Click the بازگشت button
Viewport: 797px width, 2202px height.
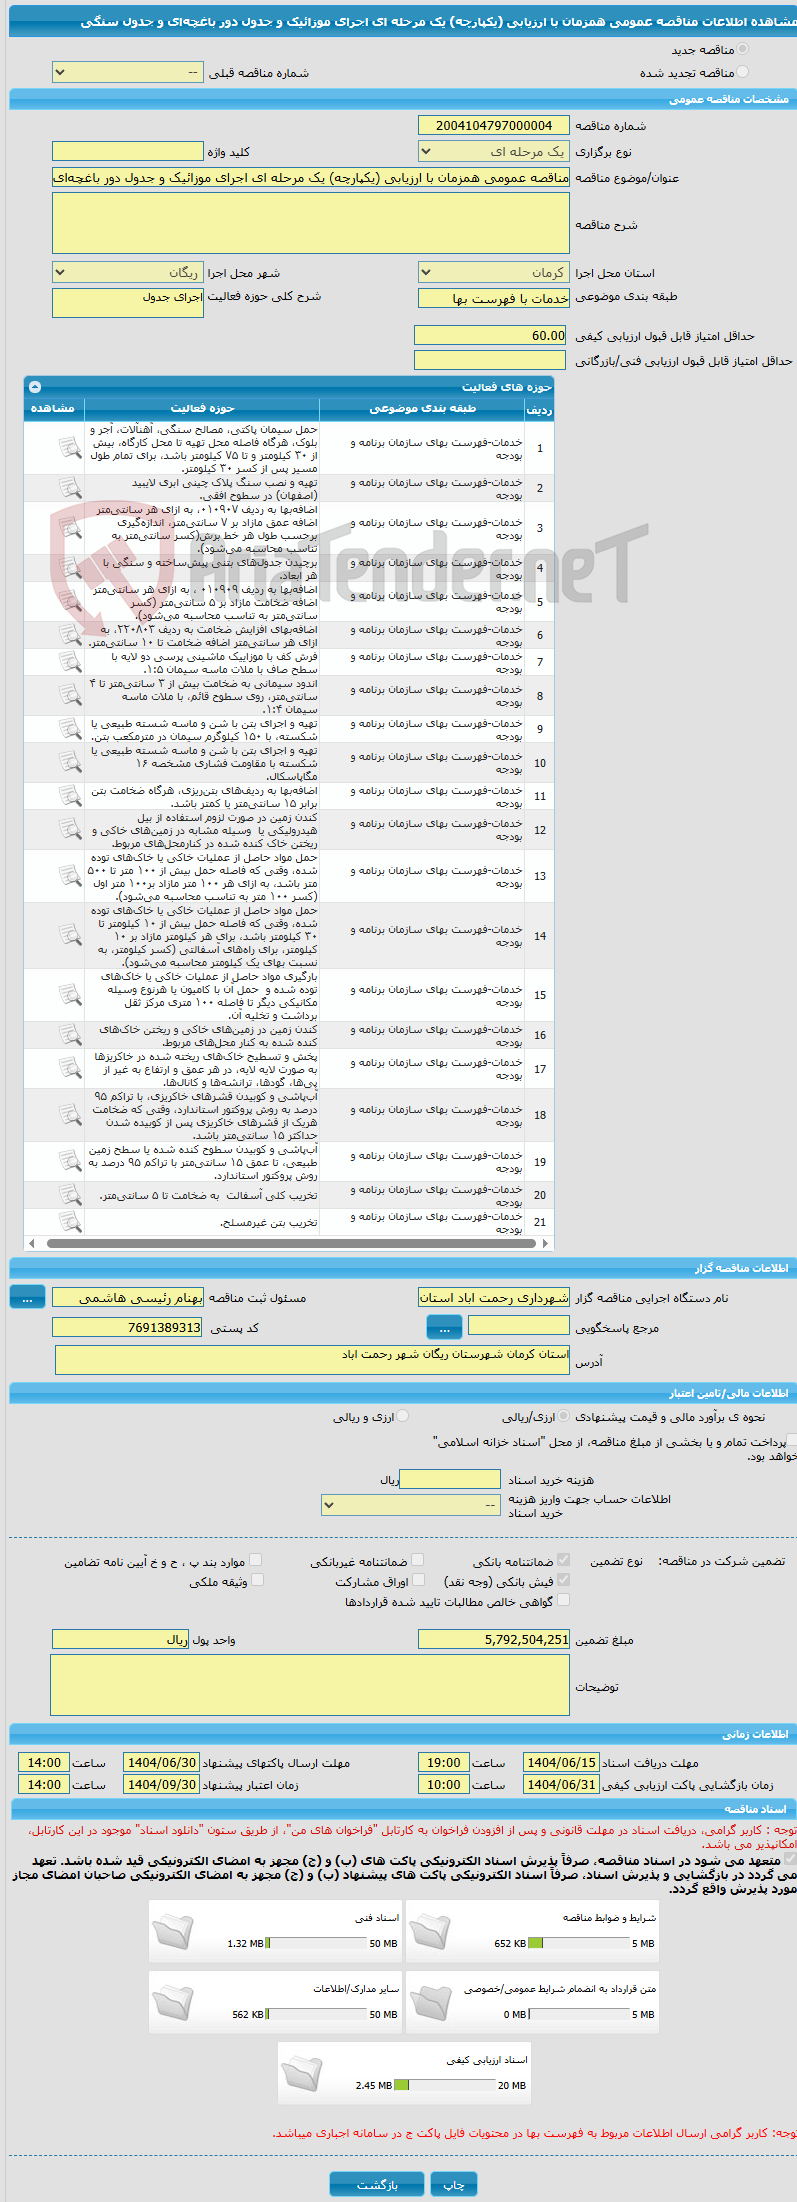click(x=377, y=2185)
